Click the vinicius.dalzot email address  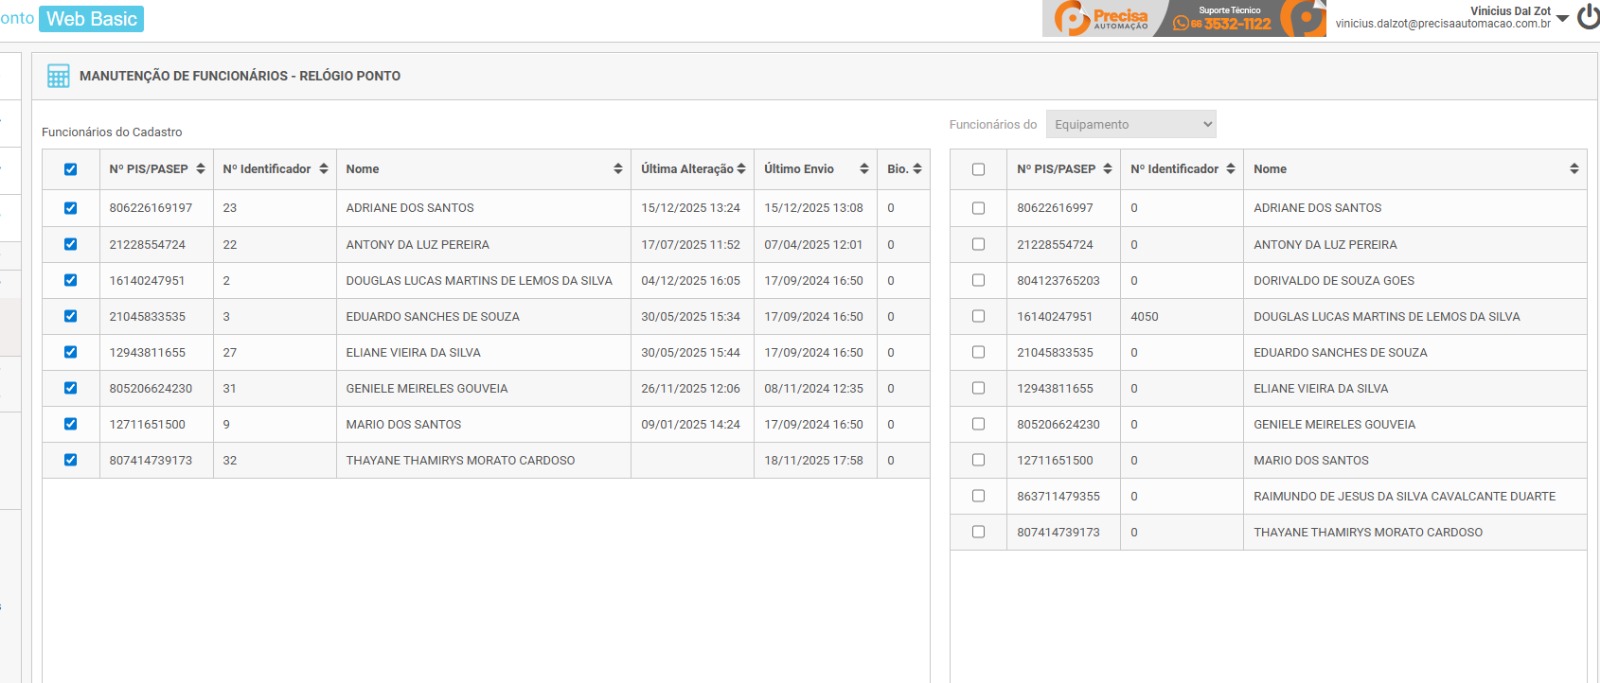tap(1442, 24)
